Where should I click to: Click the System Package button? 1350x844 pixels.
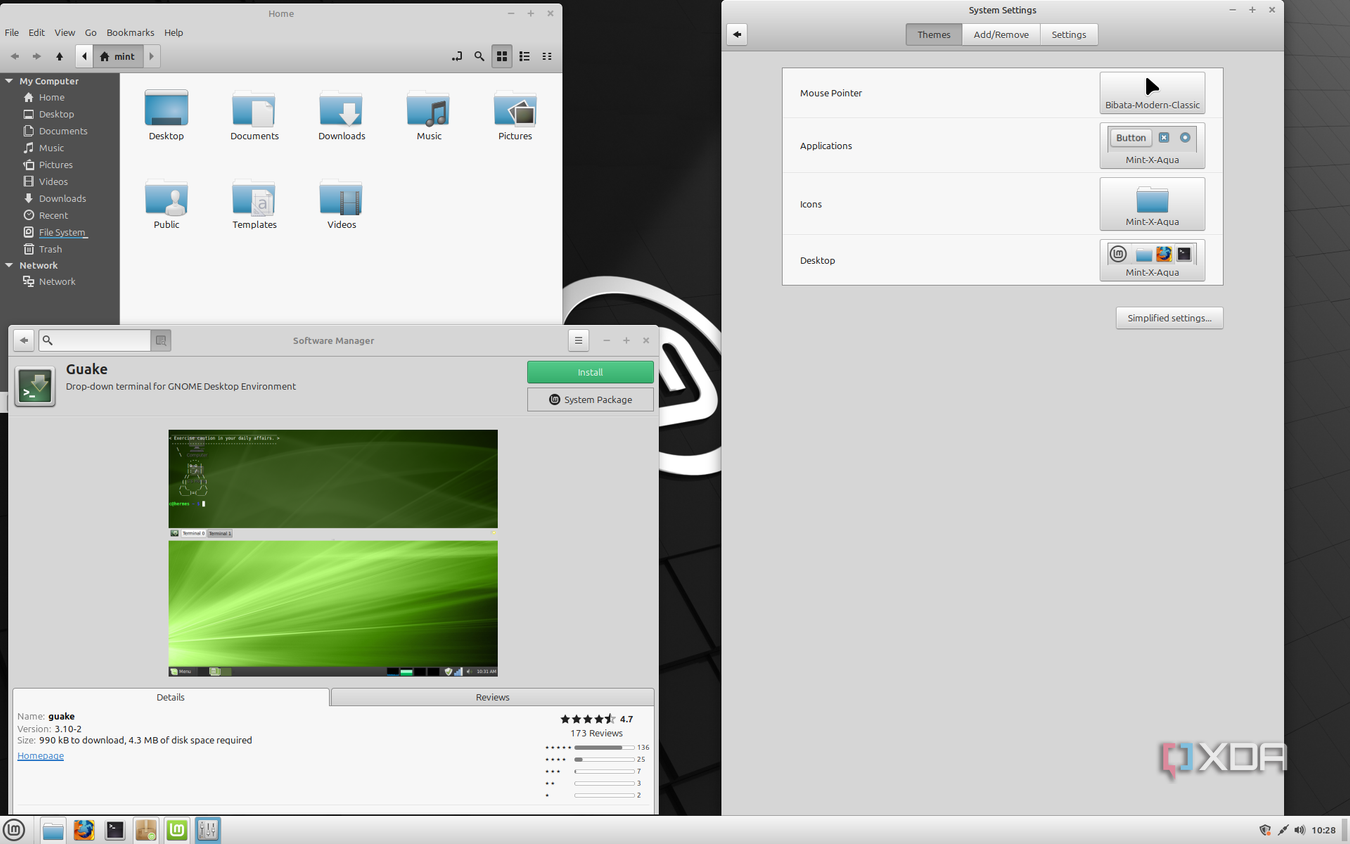(590, 399)
